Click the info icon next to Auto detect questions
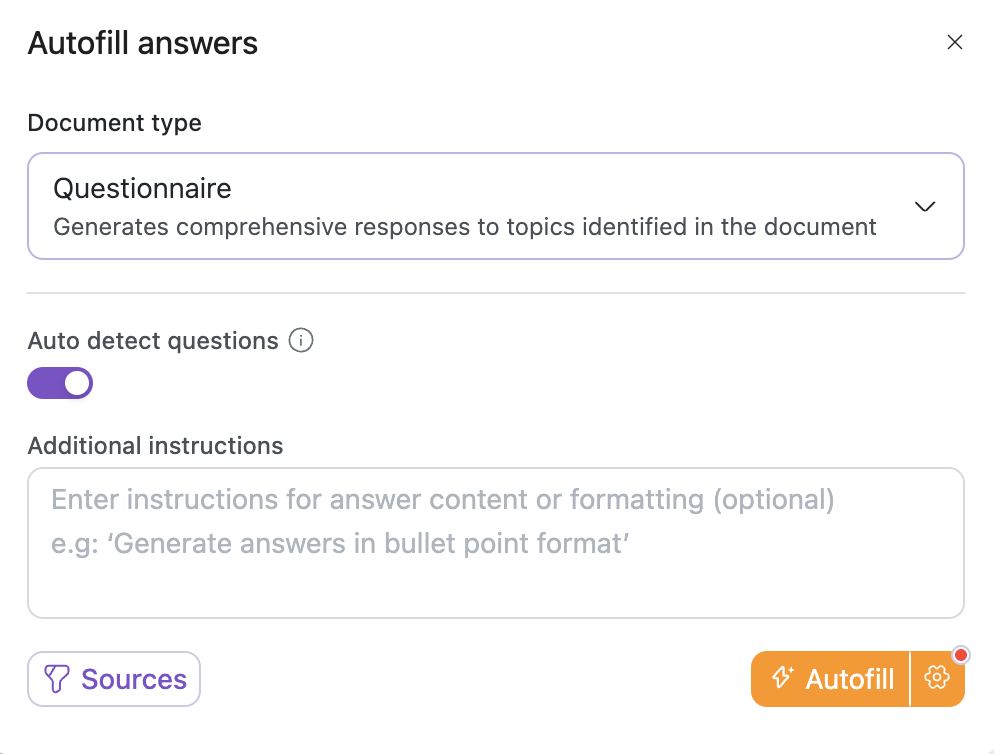 click(300, 341)
